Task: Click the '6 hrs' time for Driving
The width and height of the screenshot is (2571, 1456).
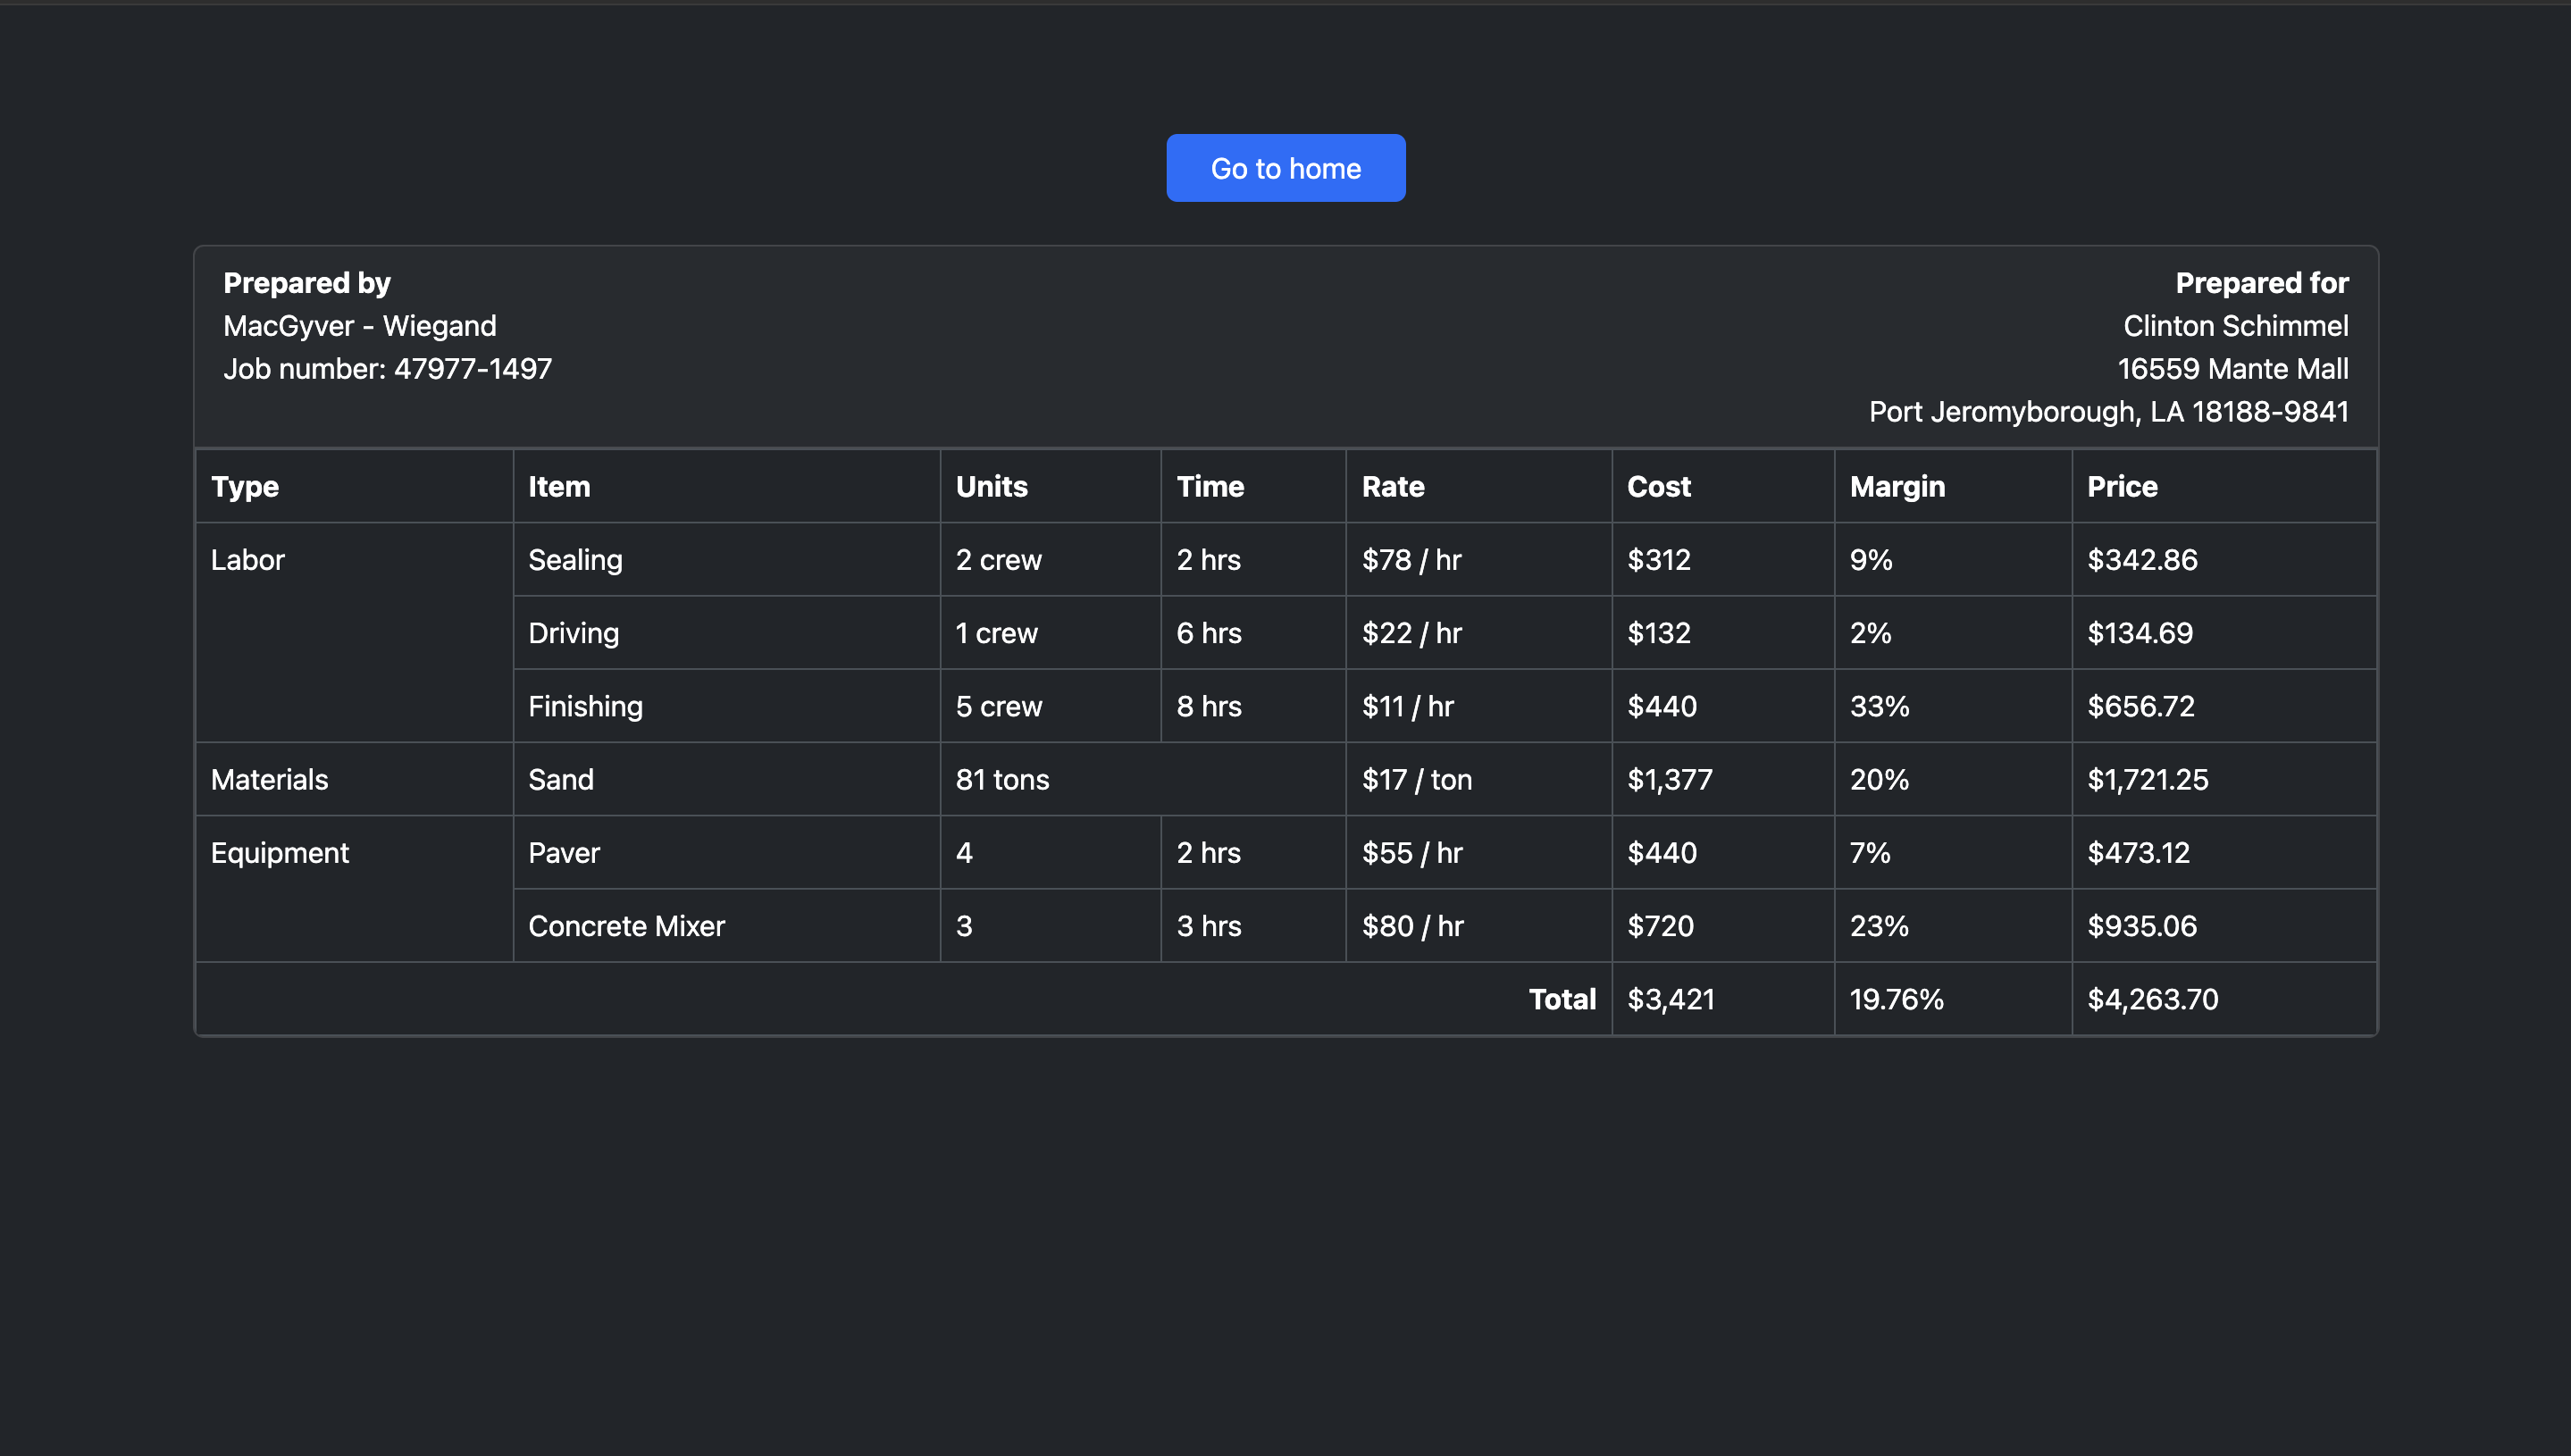Action: point(1253,633)
